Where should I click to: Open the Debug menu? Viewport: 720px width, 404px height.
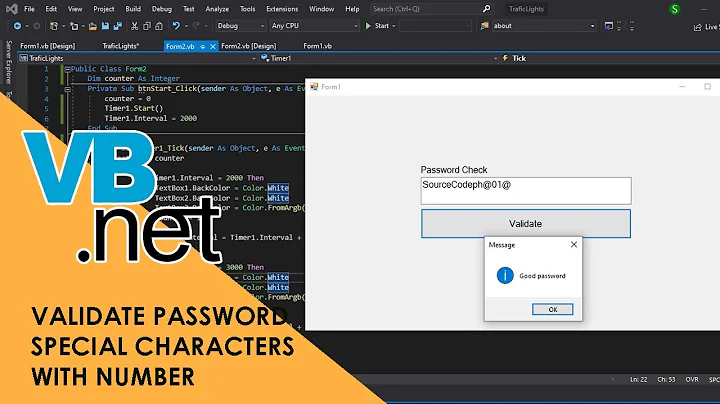(x=162, y=9)
